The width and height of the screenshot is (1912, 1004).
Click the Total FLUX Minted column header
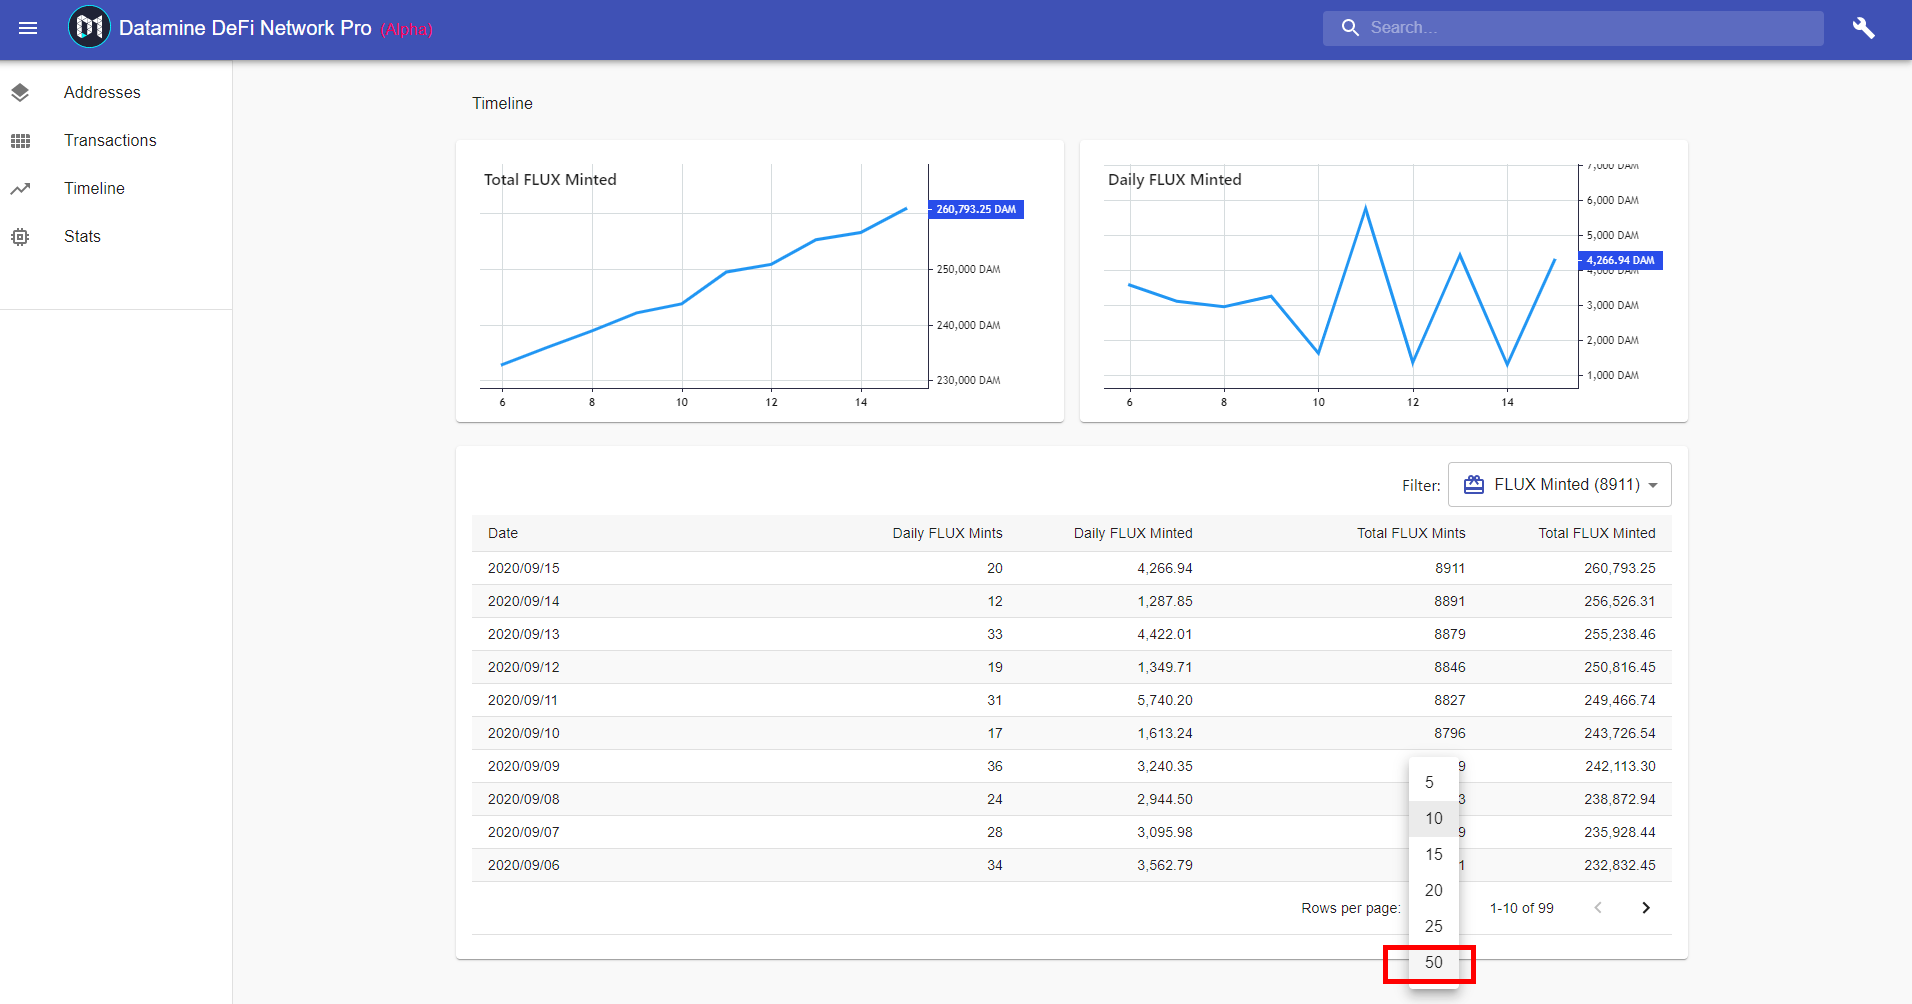1597,533
